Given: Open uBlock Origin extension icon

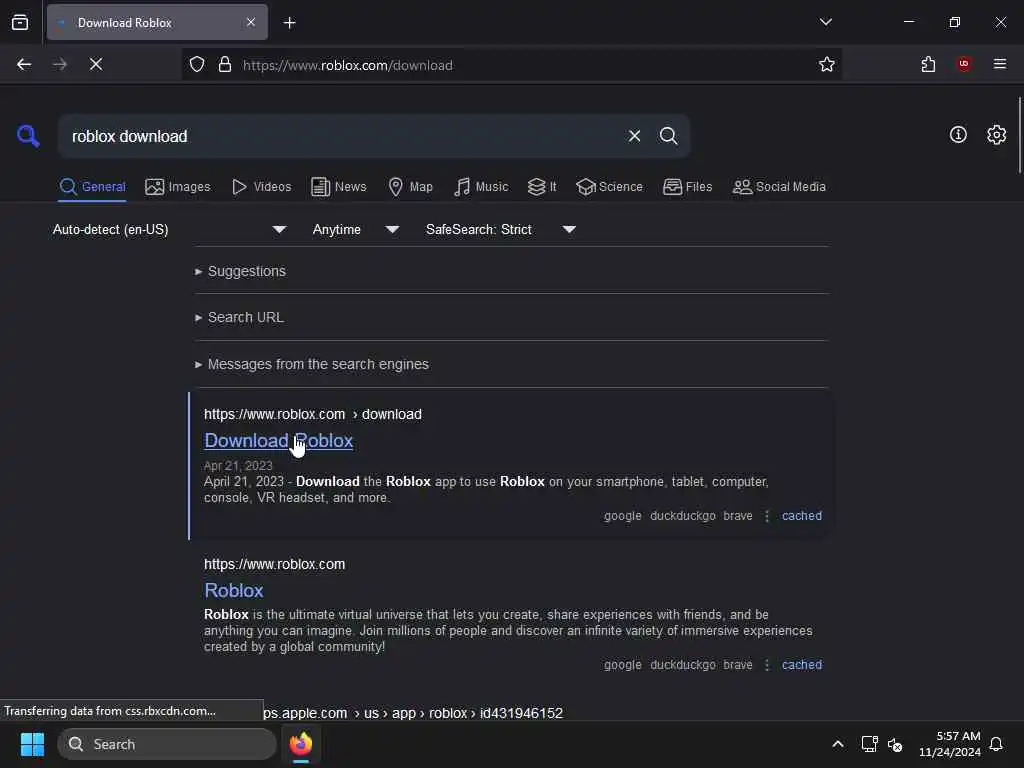Looking at the screenshot, I should [964, 64].
